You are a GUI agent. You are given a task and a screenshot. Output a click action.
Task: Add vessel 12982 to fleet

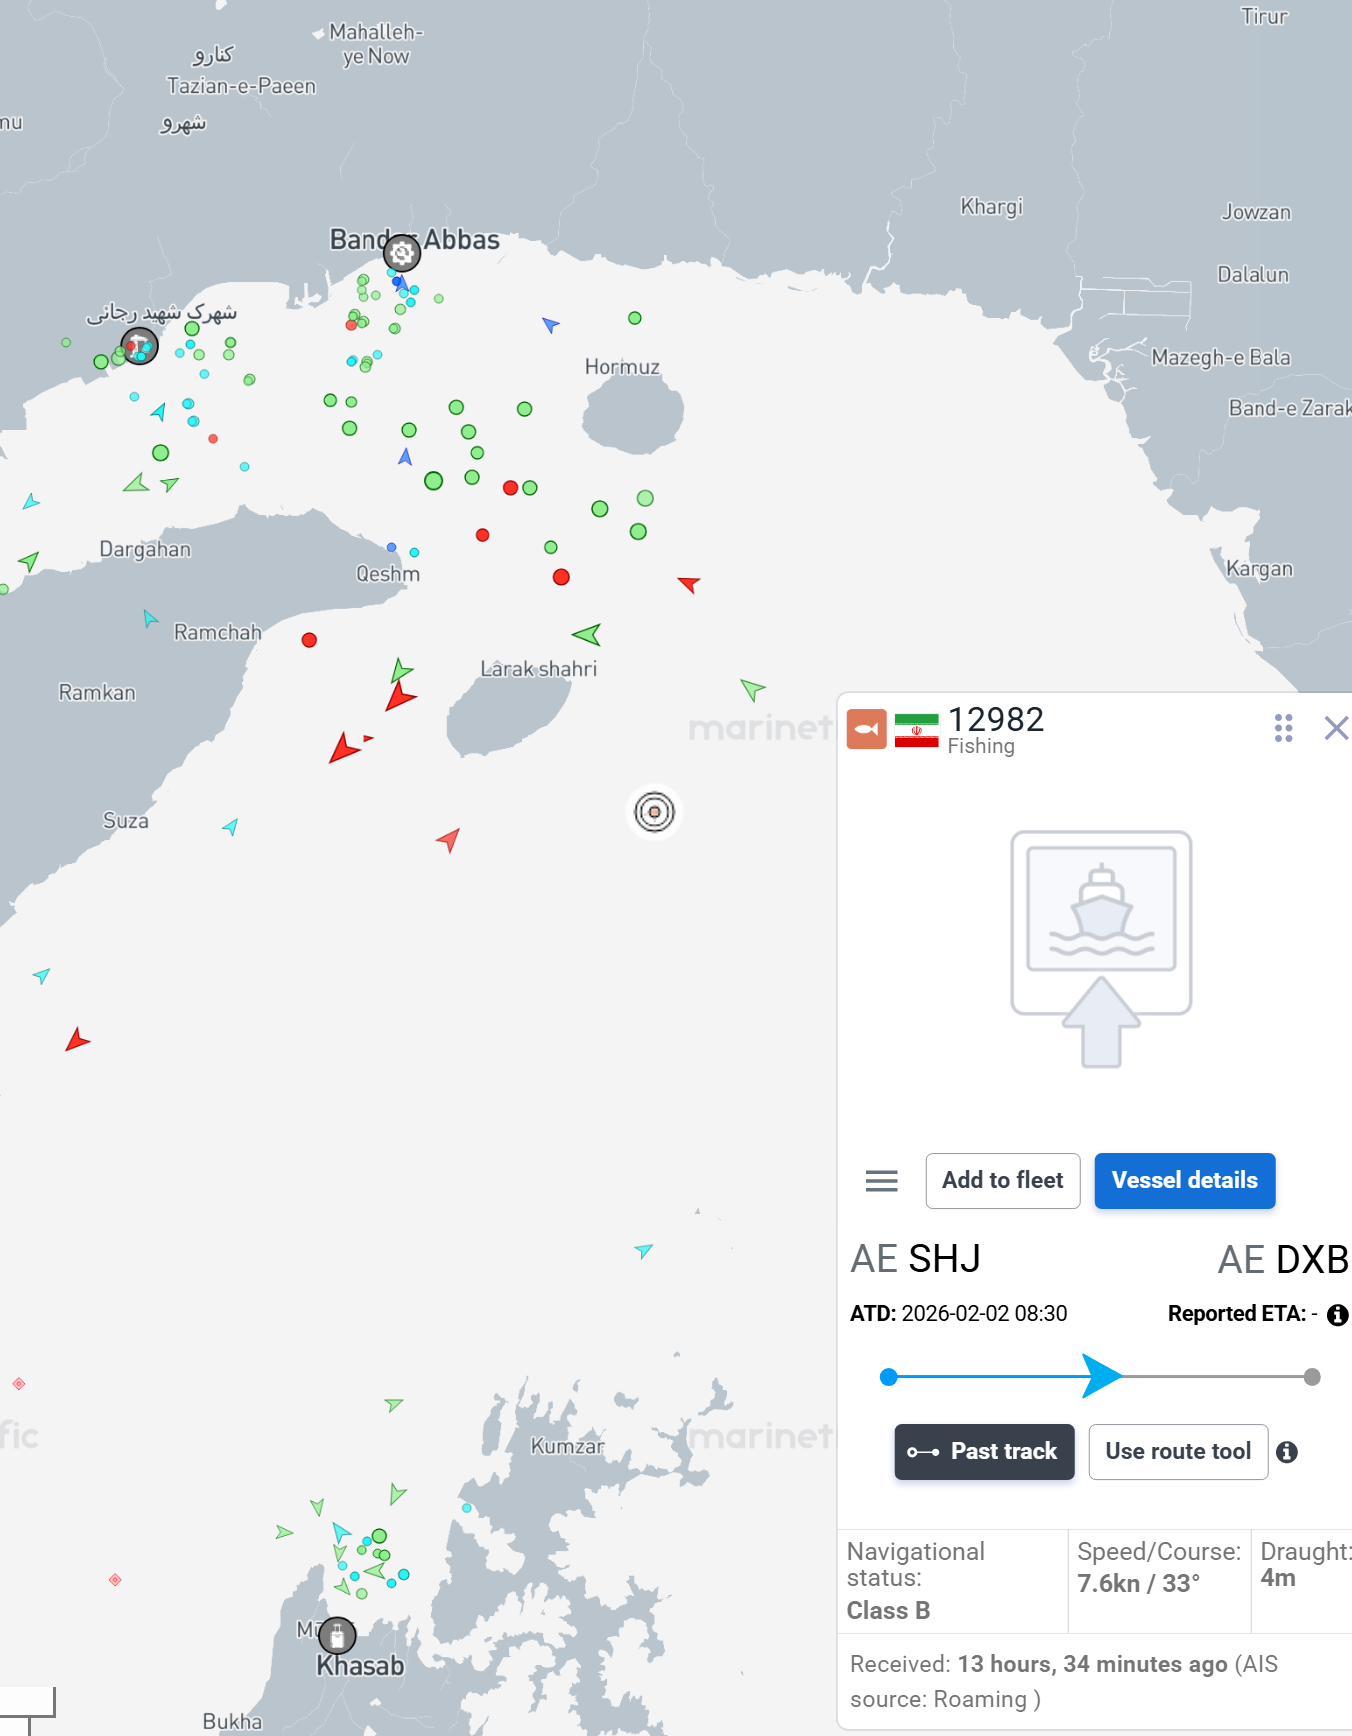(x=1003, y=1181)
